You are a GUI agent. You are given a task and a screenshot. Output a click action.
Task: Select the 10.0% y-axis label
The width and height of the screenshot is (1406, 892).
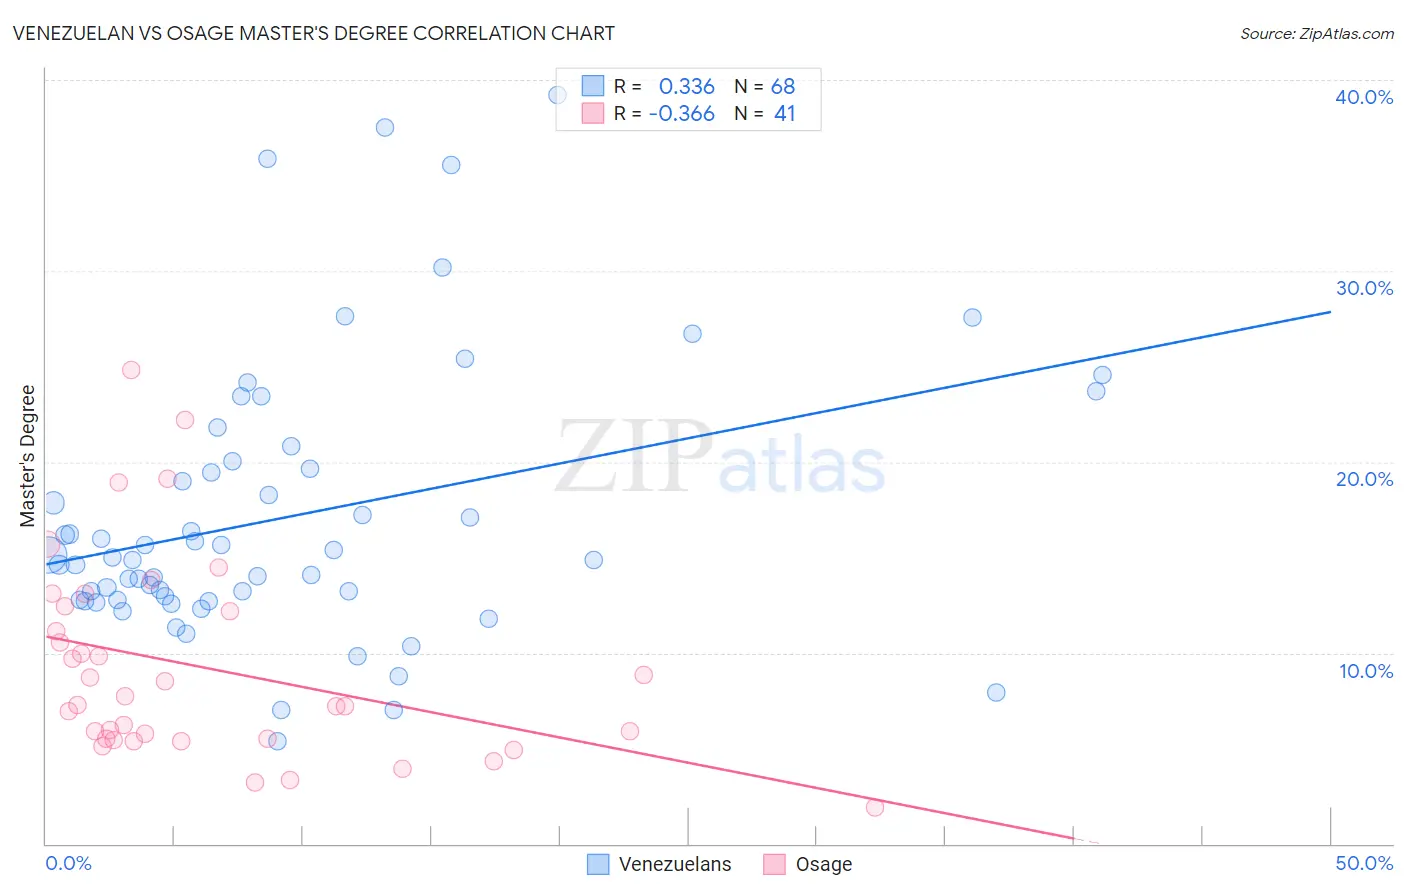(x=1366, y=671)
